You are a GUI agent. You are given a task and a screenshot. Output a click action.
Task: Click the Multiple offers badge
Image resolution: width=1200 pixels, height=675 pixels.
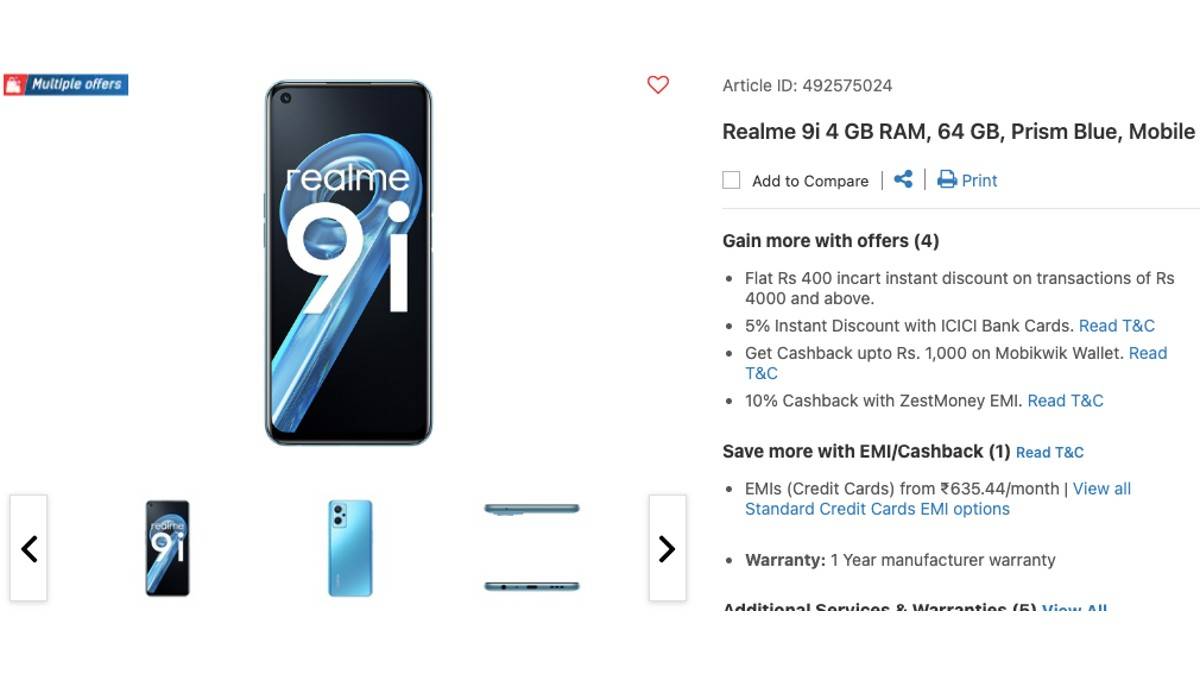coord(67,84)
